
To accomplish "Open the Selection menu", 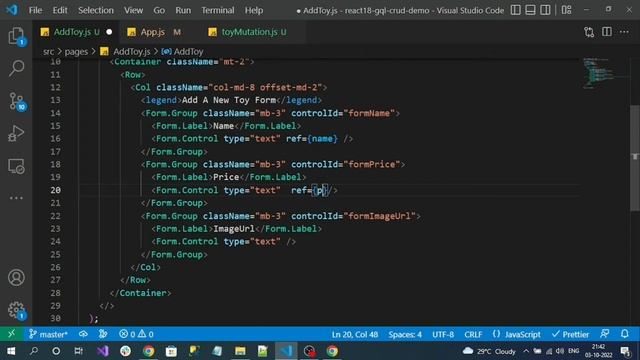I will point(96,10).
